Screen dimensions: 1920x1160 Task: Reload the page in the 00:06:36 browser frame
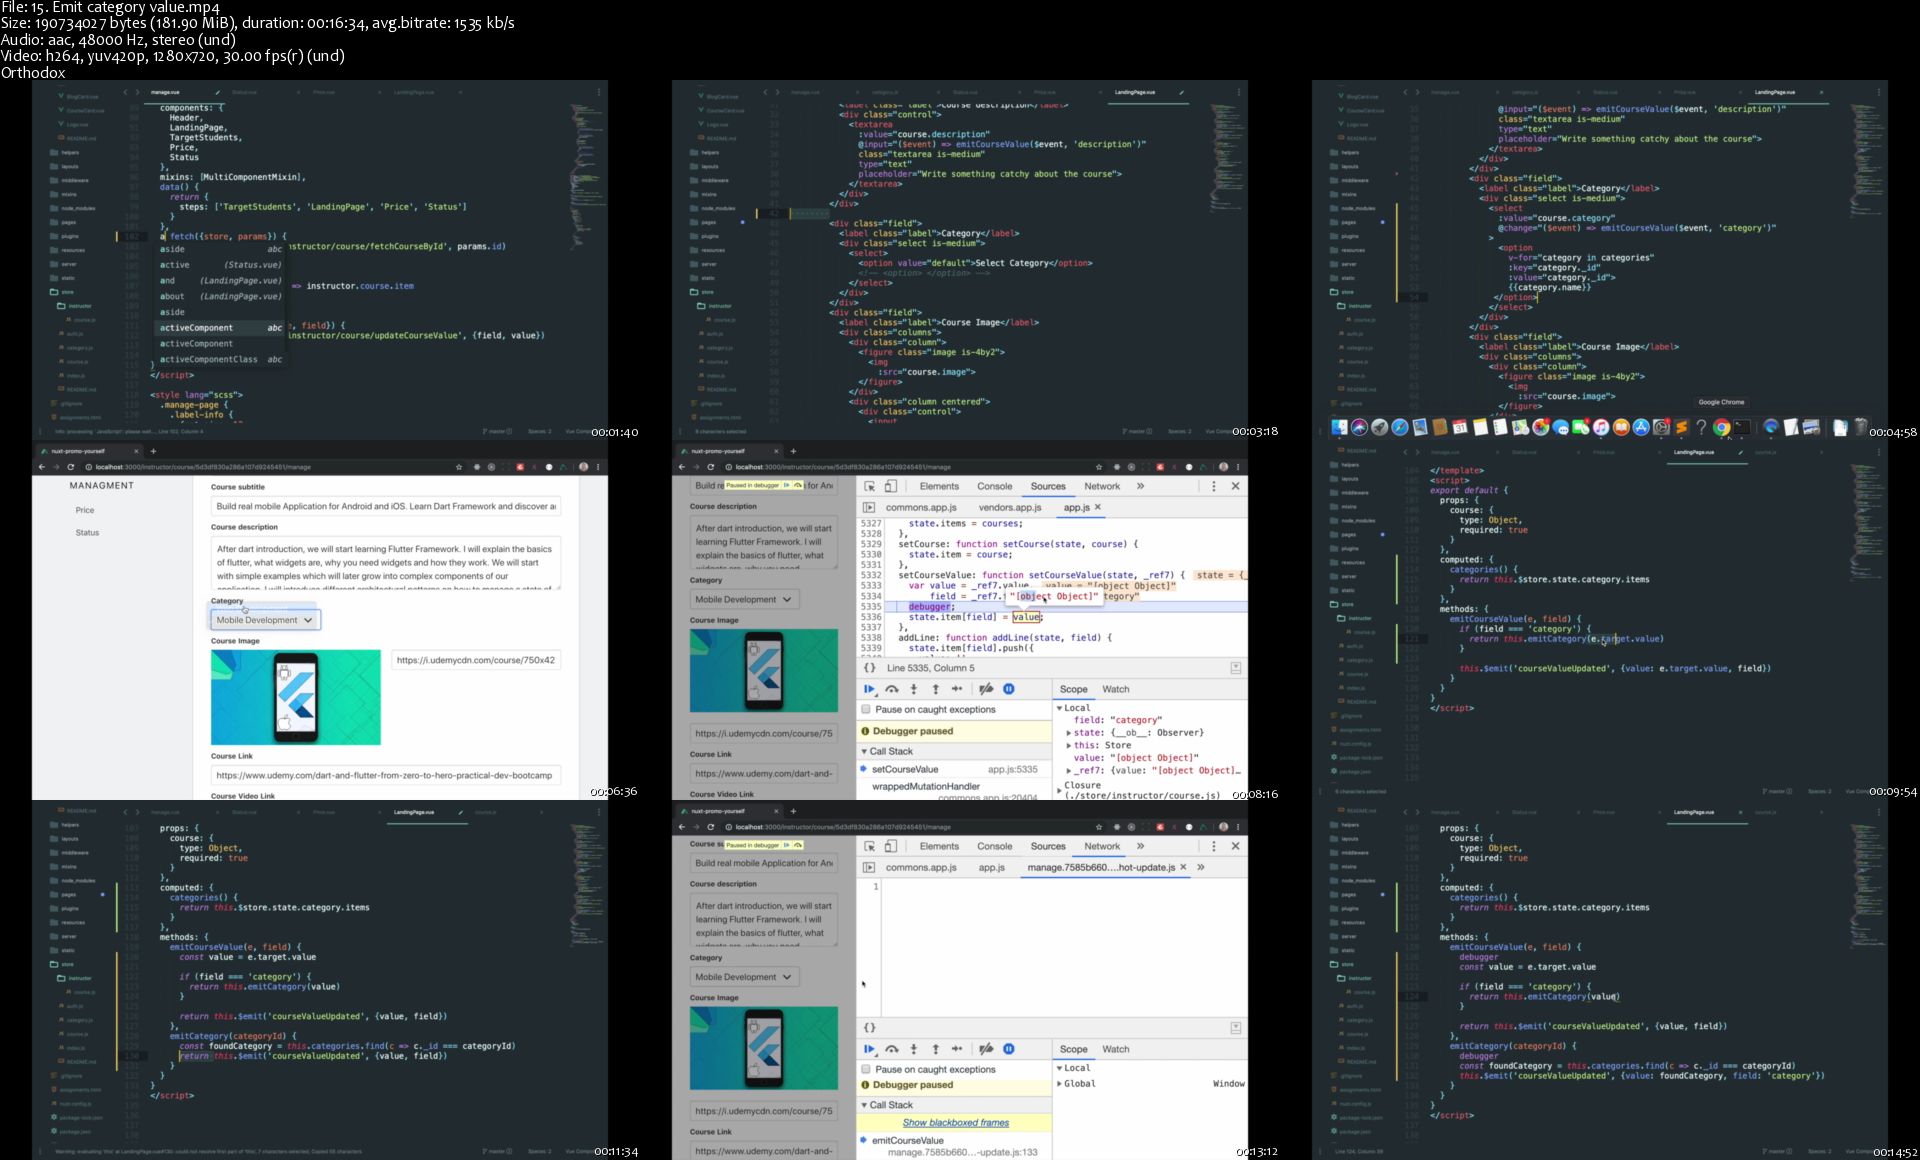[x=70, y=467]
